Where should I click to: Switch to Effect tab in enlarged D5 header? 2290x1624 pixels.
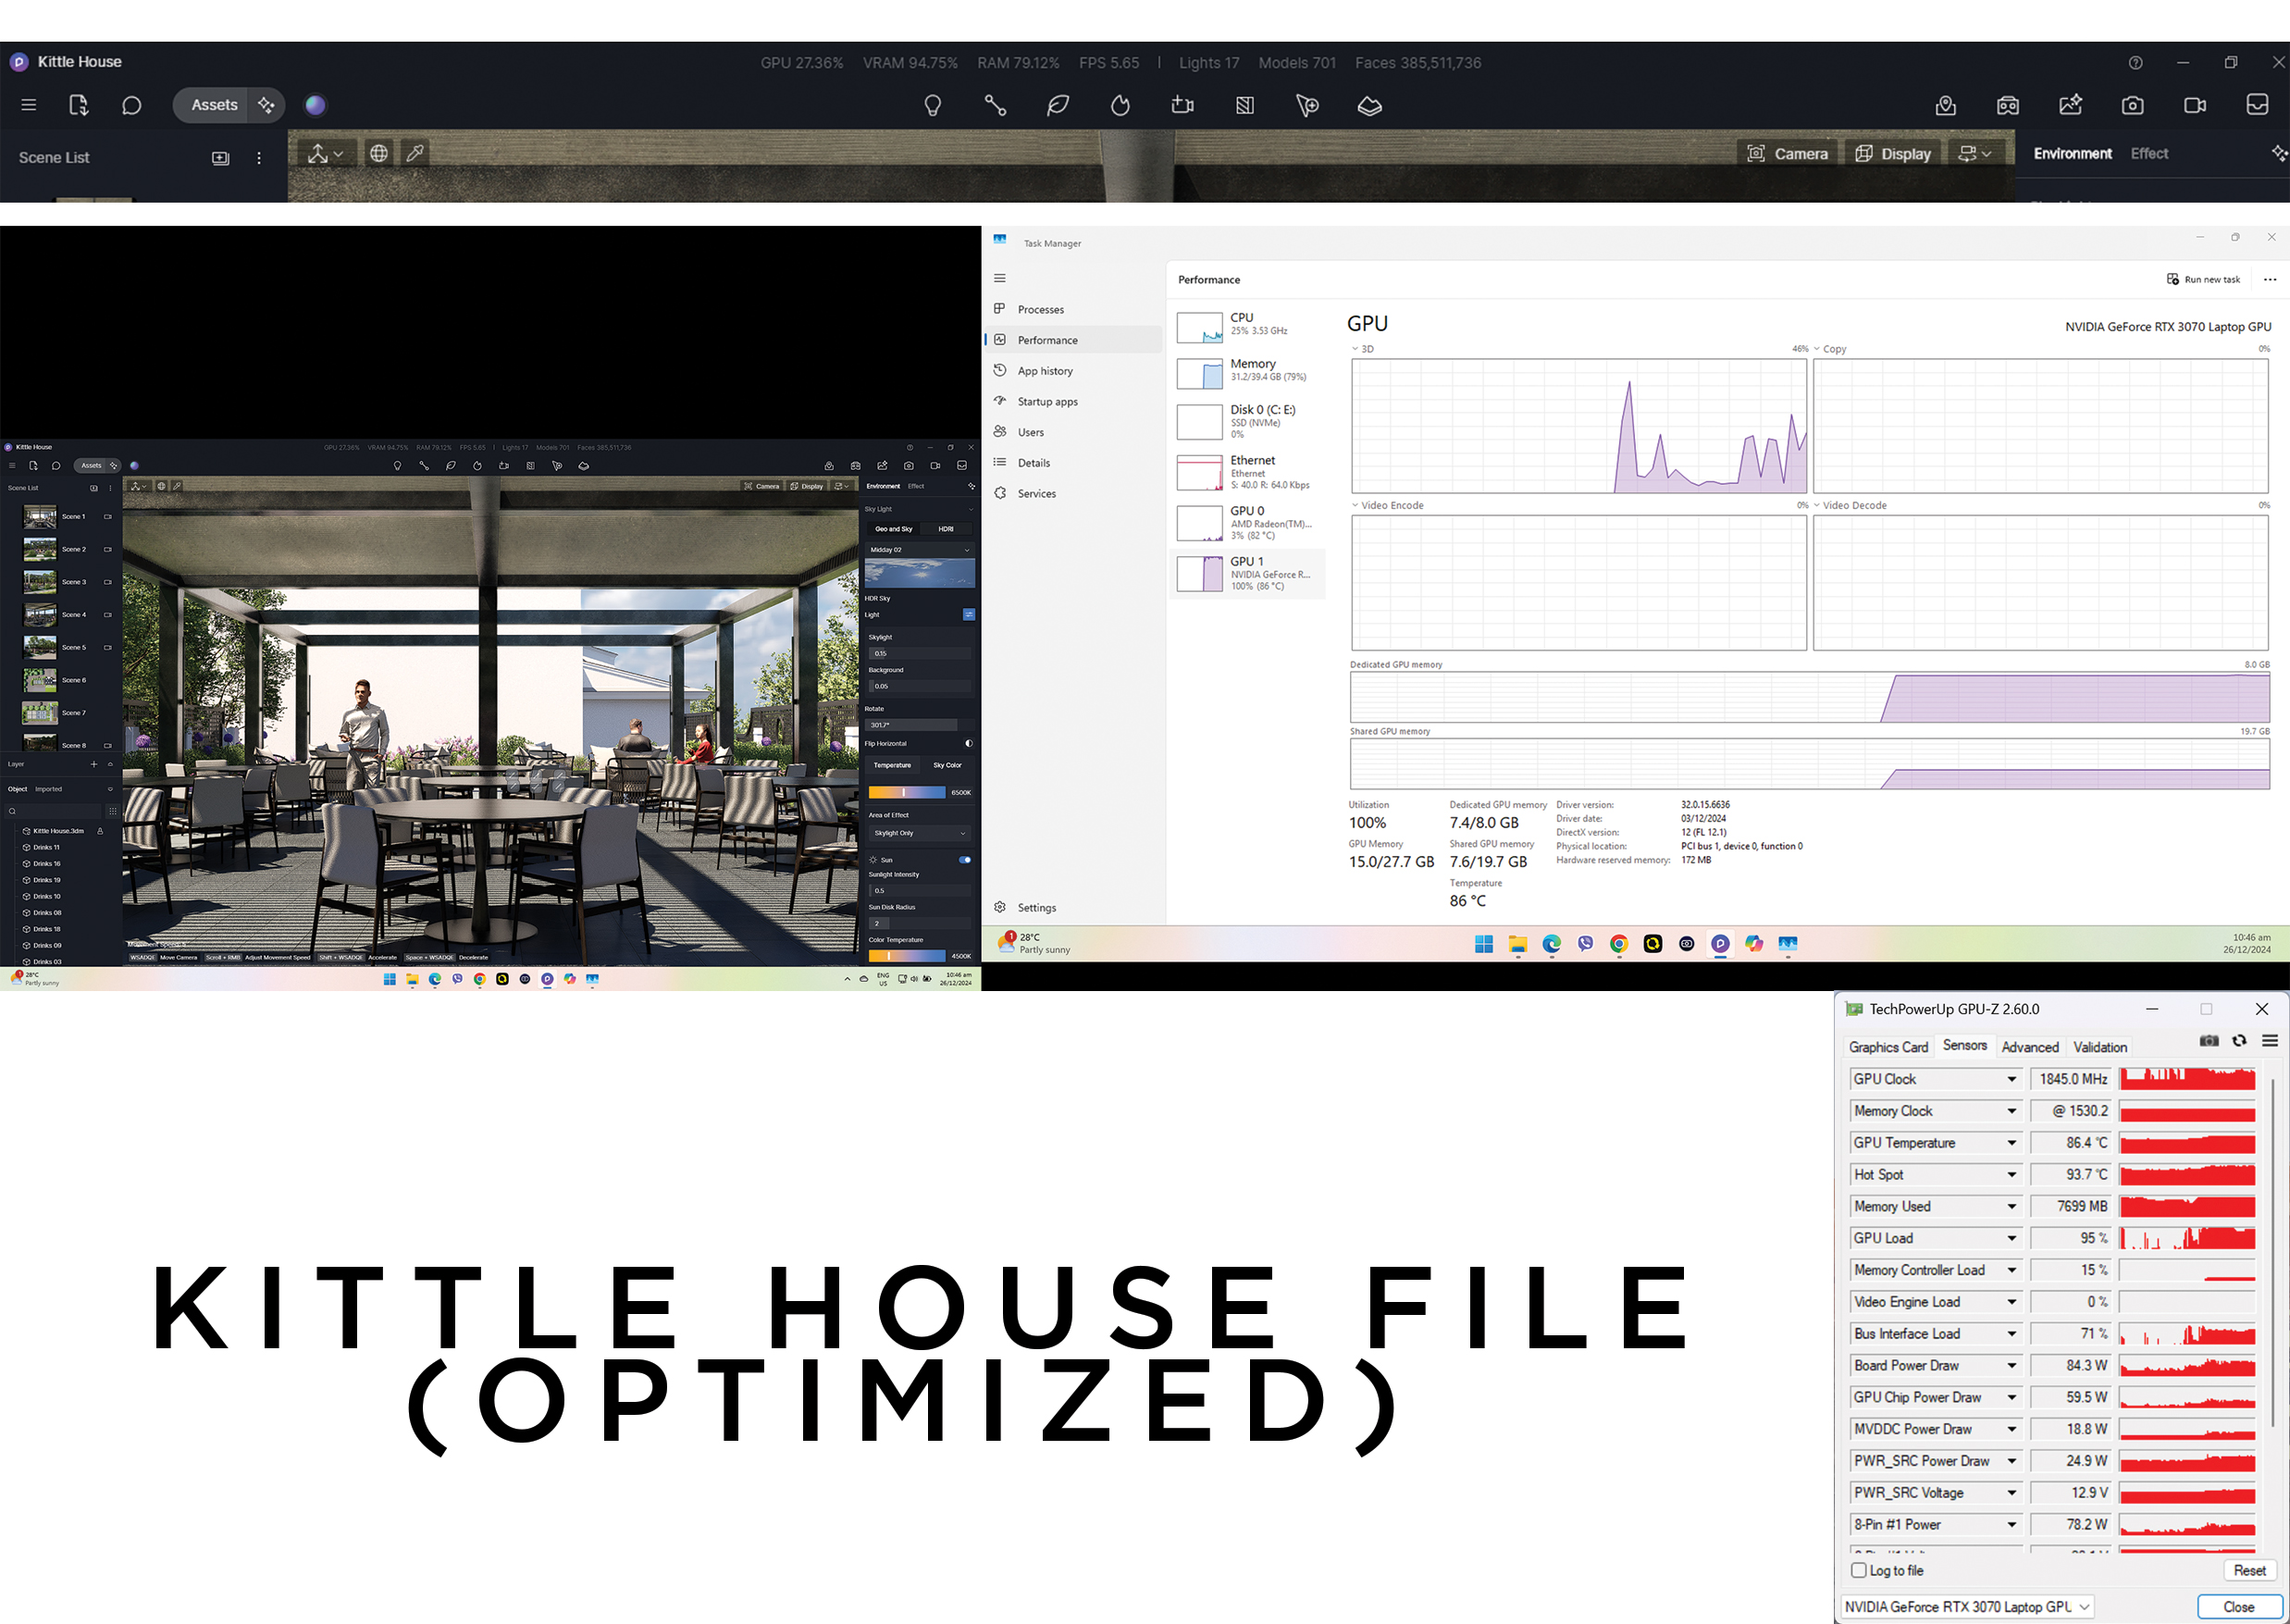click(2149, 153)
